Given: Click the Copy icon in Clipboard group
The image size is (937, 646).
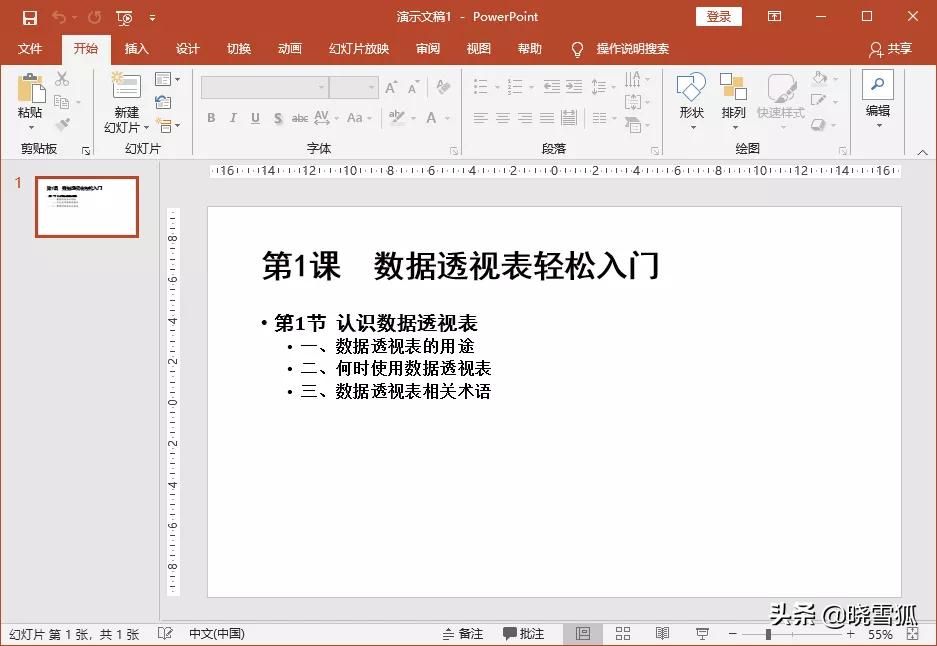Looking at the screenshot, I should click(x=61, y=101).
